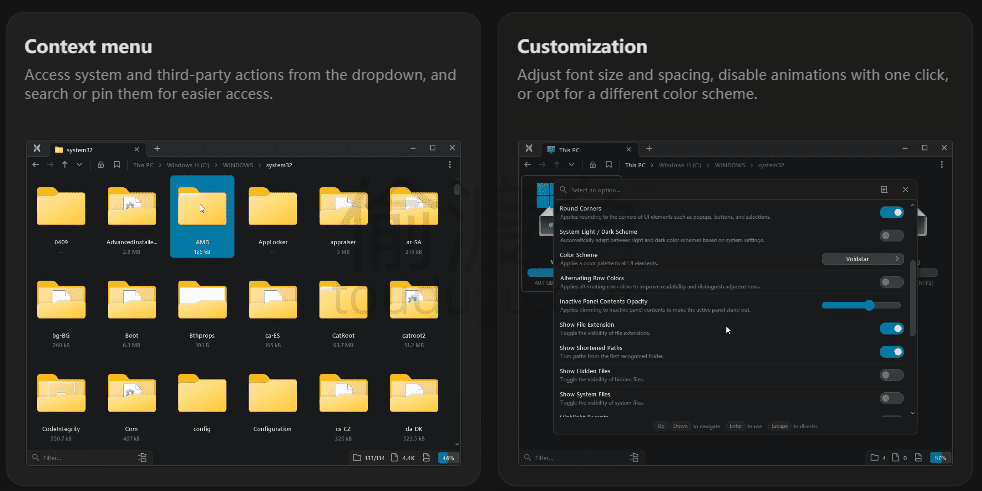Open history chevron in the This PC window
The height and width of the screenshot is (491, 982).
point(571,165)
